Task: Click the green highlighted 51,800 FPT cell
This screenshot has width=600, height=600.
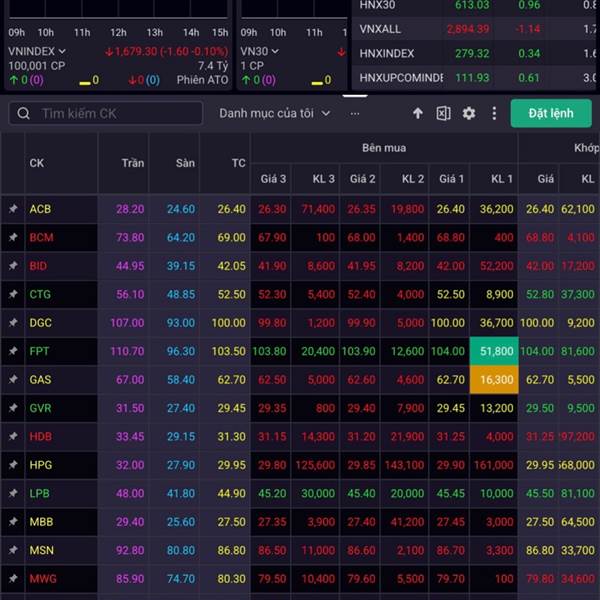Action: pos(494,351)
